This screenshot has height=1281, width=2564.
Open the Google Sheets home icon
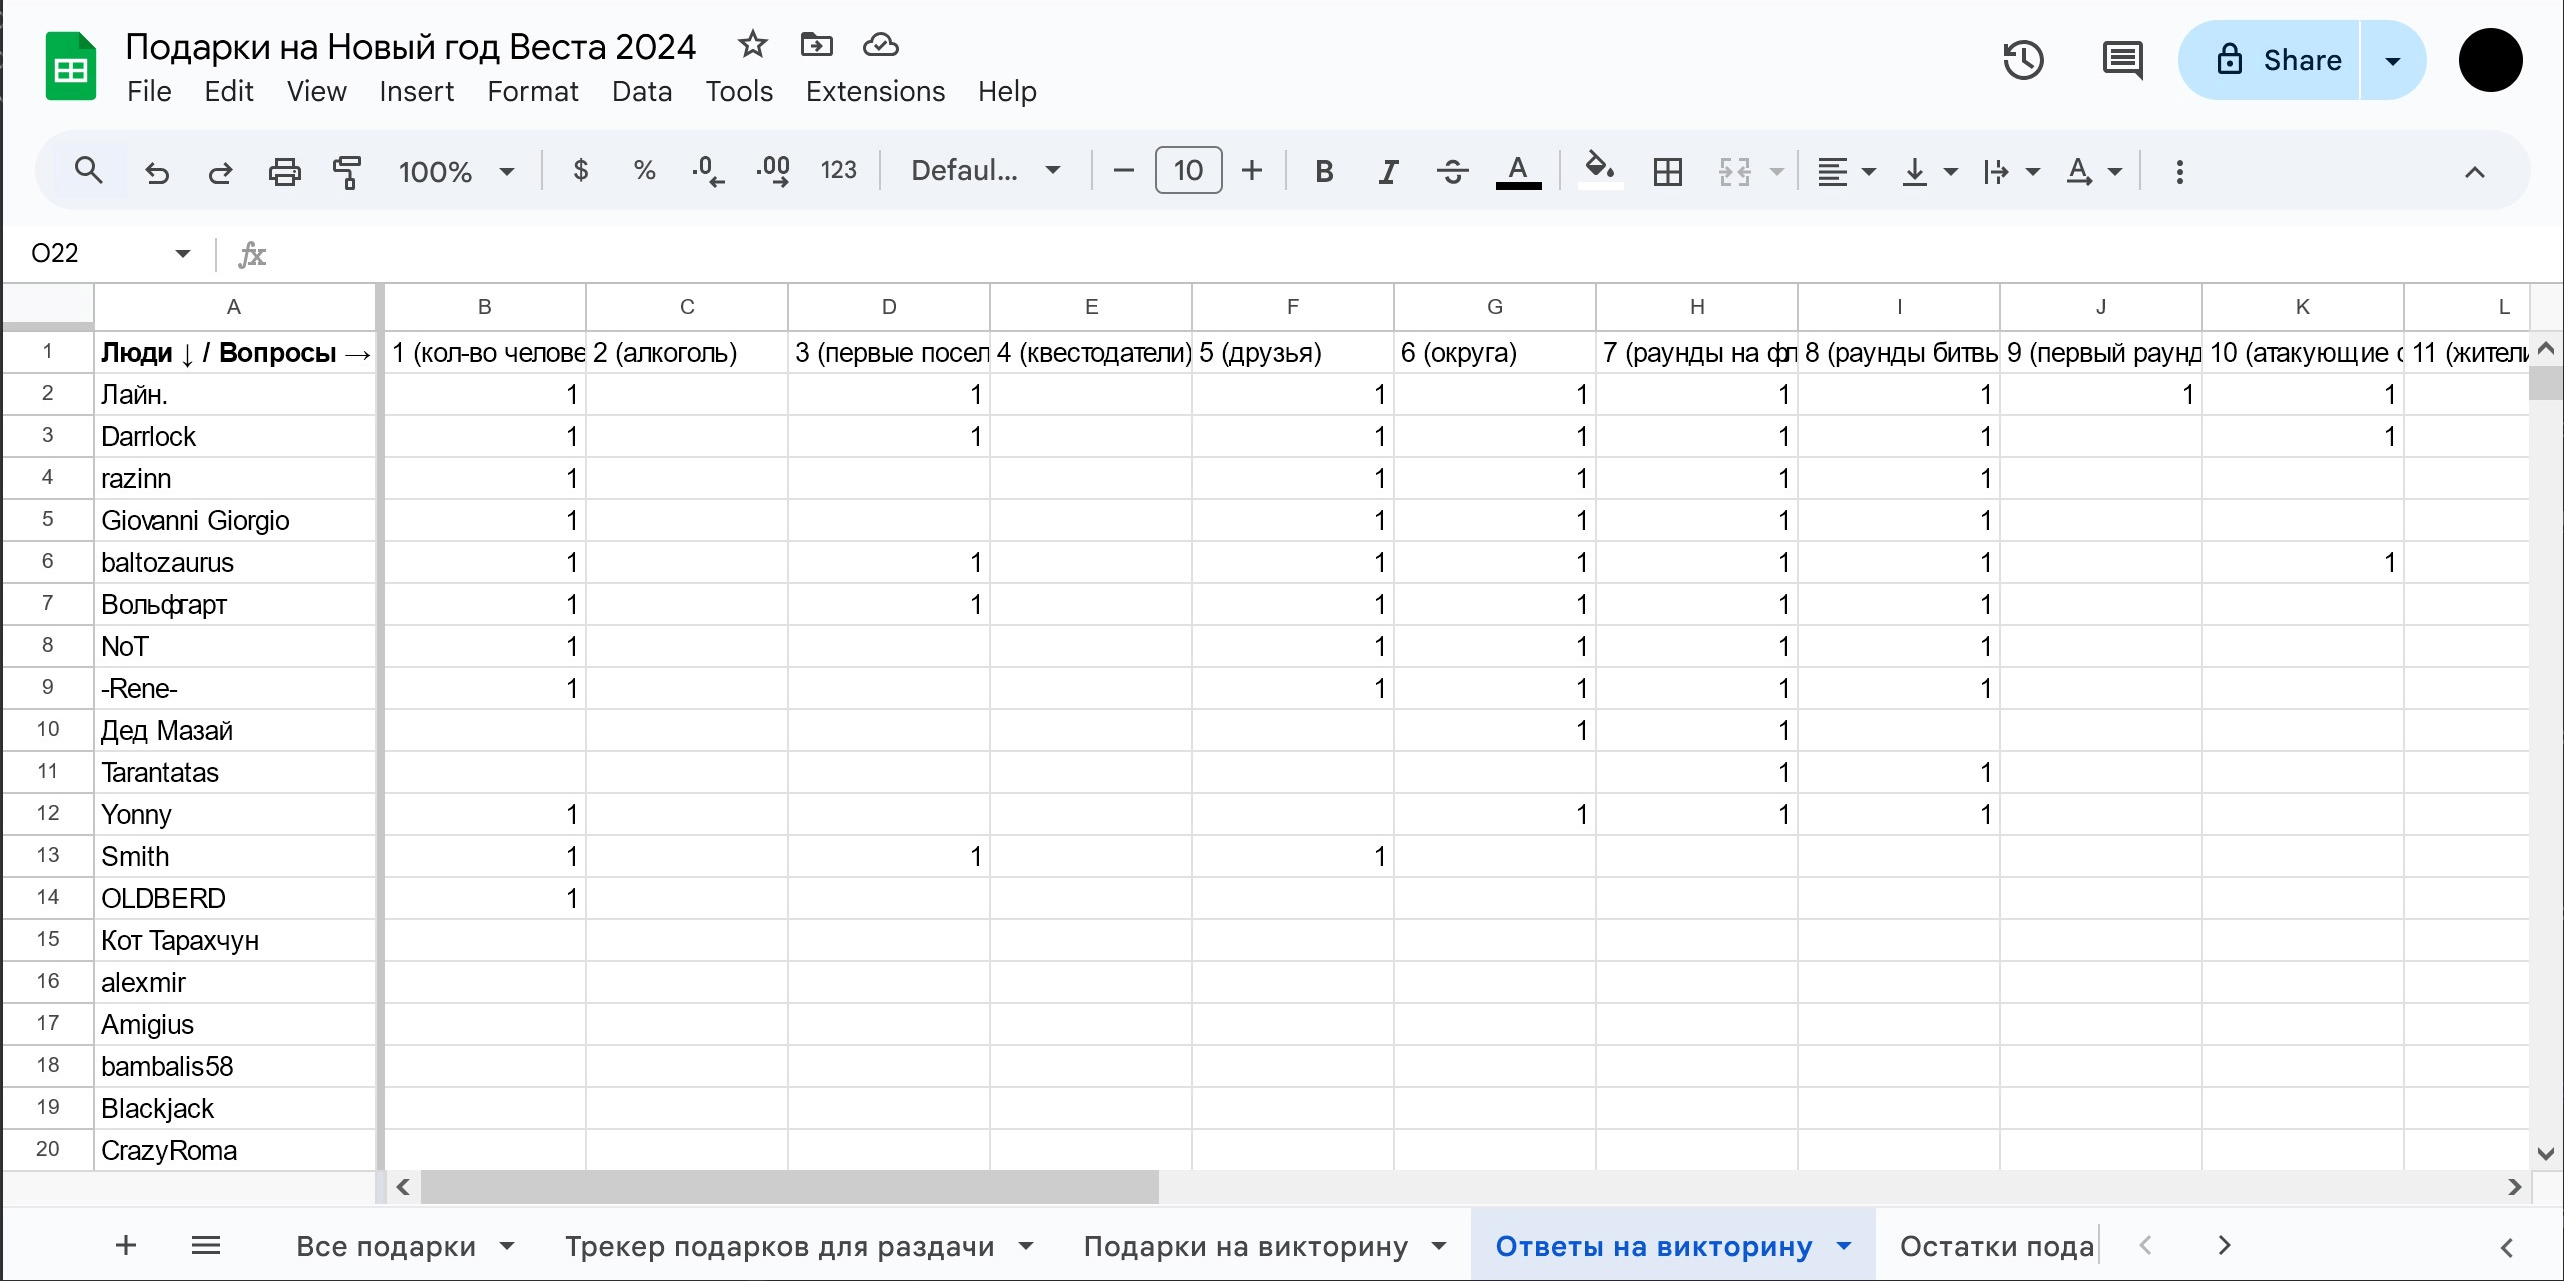pos(70,67)
